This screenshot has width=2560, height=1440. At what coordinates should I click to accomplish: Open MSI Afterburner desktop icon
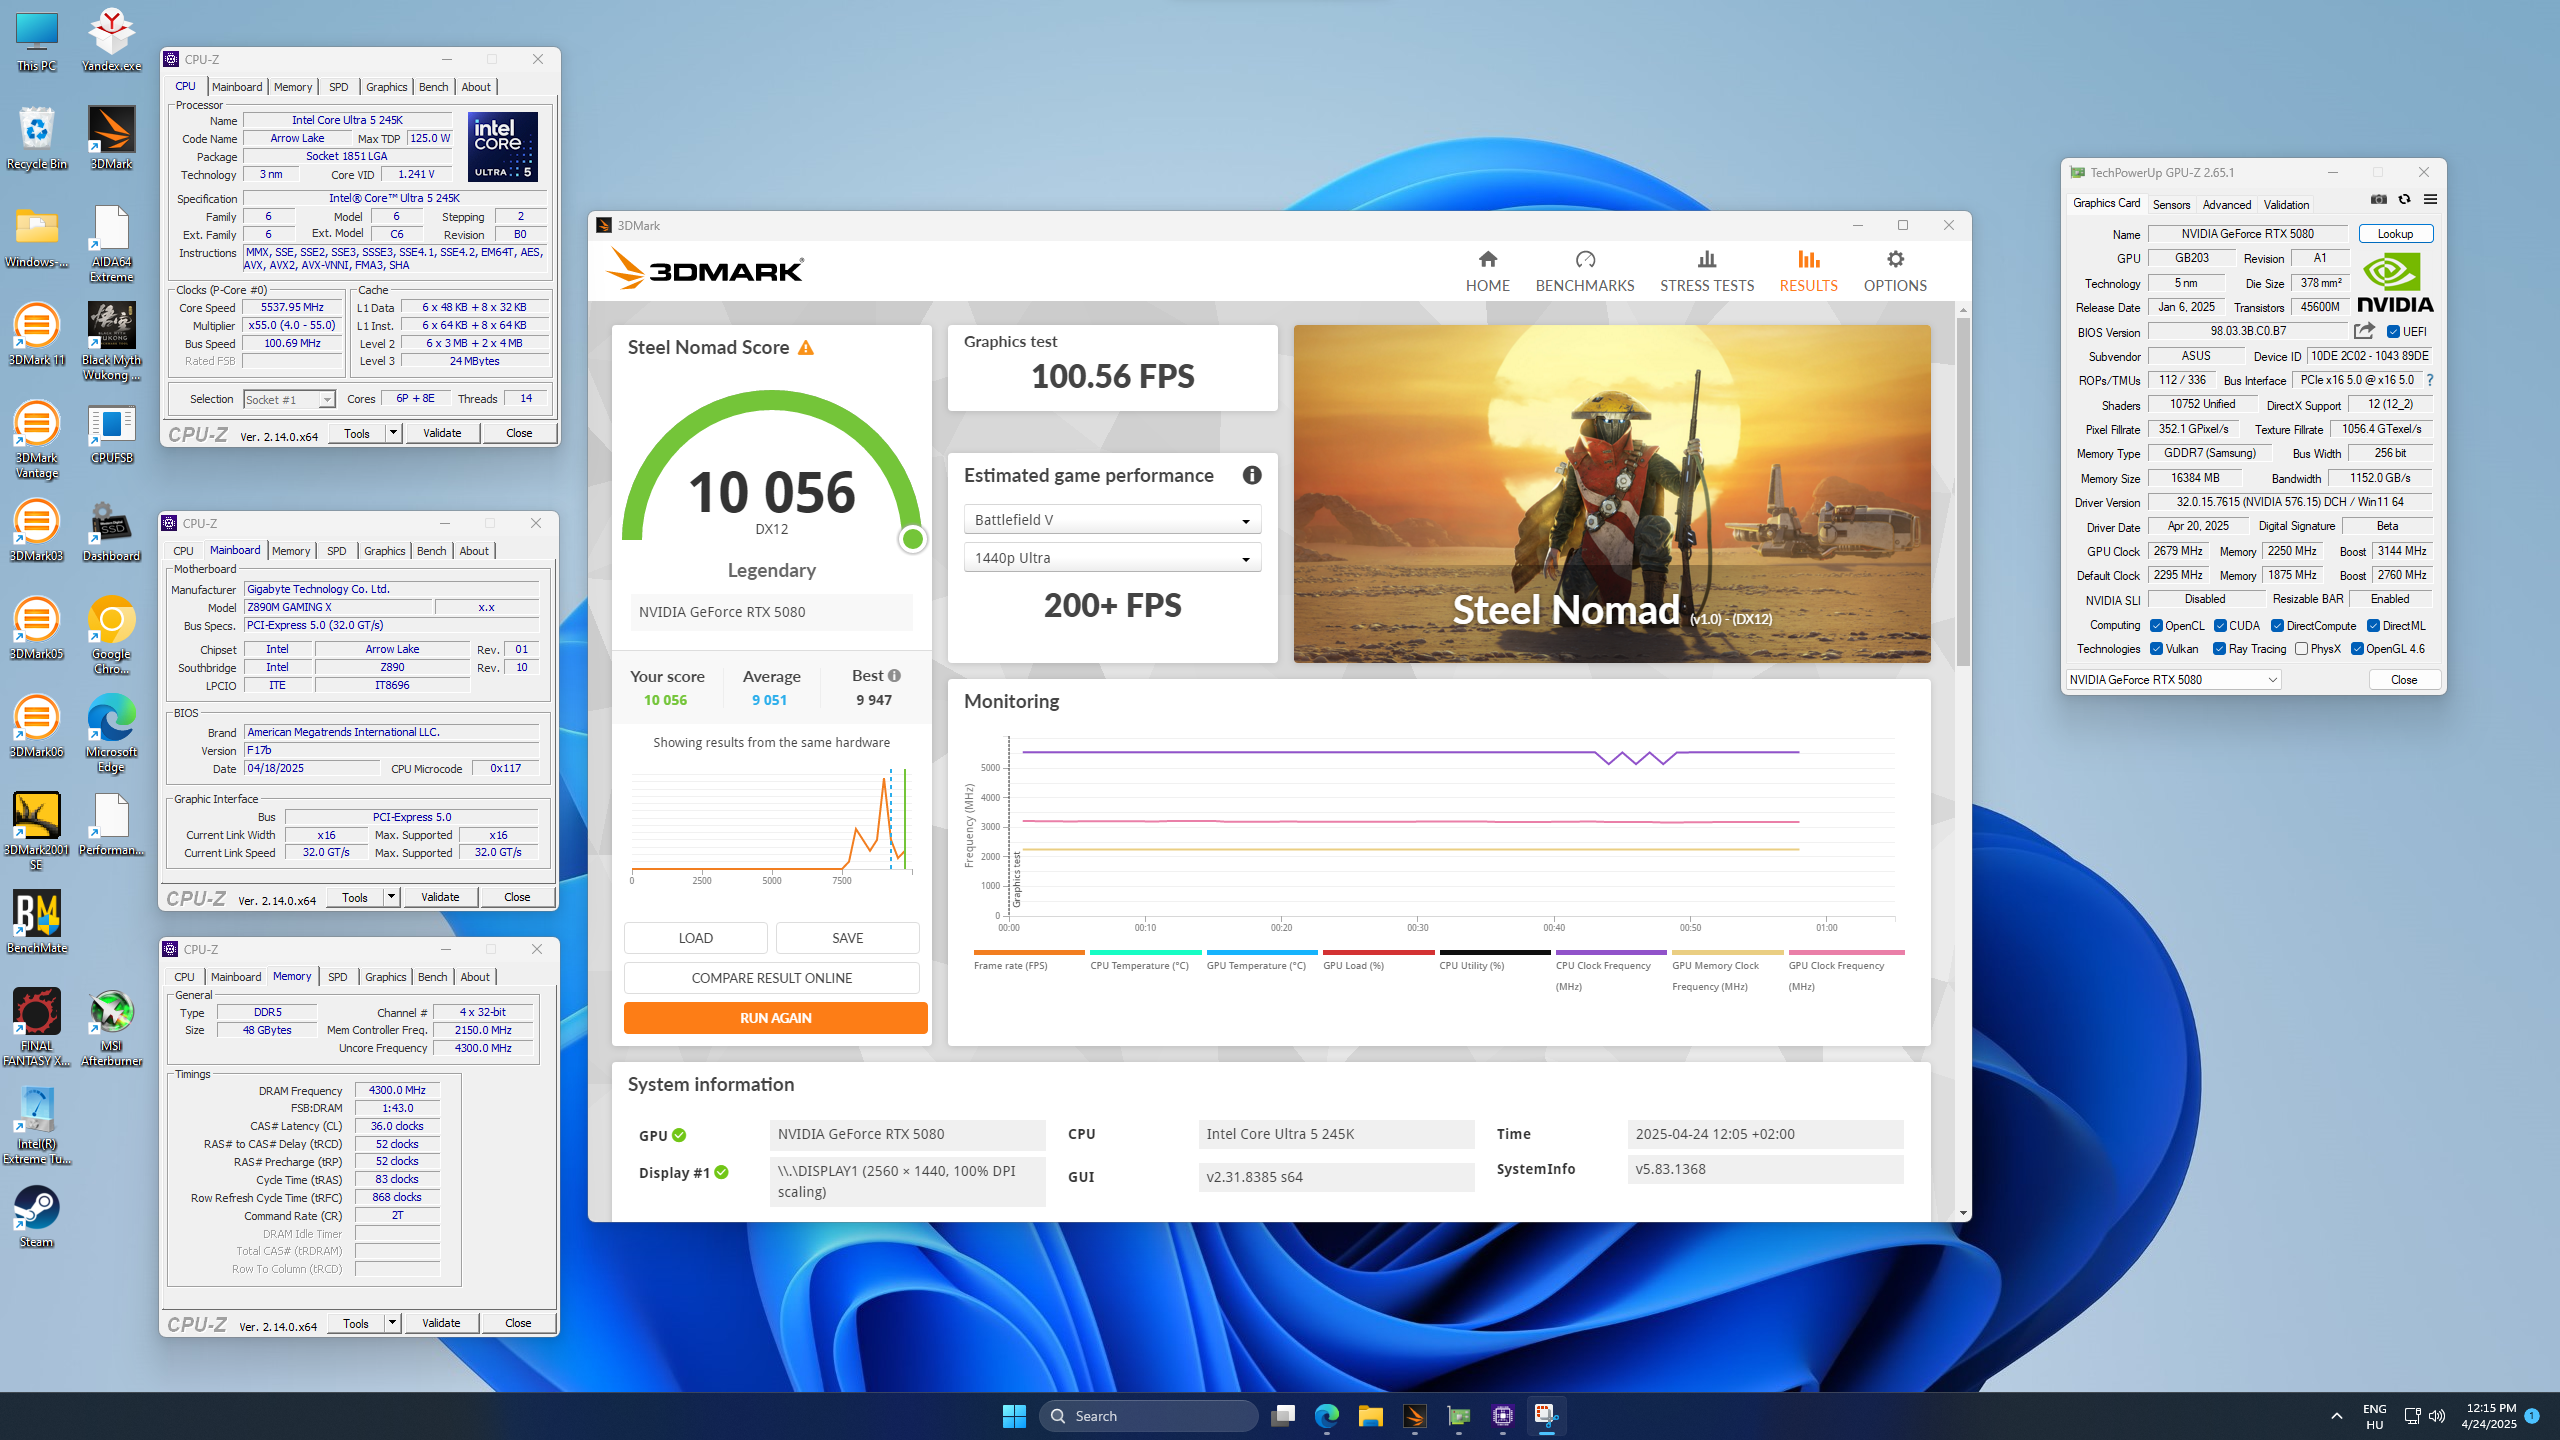[x=111, y=1028]
